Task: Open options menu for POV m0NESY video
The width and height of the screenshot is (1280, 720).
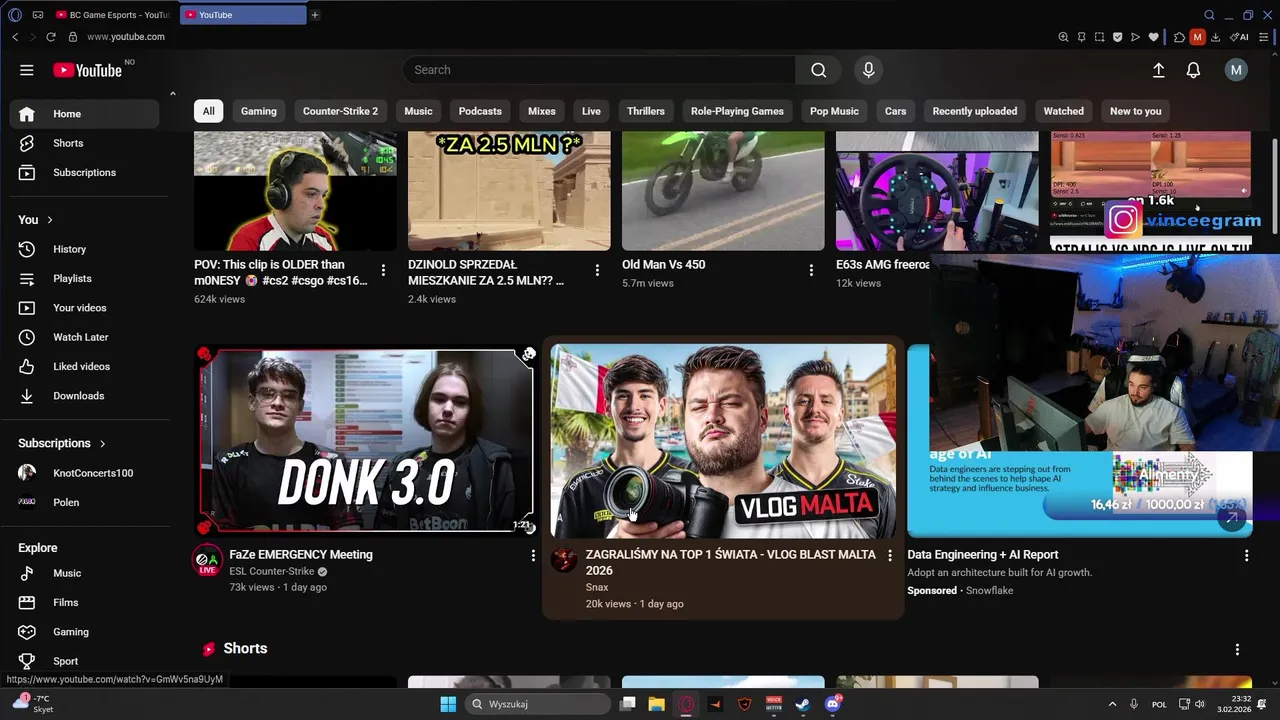Action: coord(383,270)
